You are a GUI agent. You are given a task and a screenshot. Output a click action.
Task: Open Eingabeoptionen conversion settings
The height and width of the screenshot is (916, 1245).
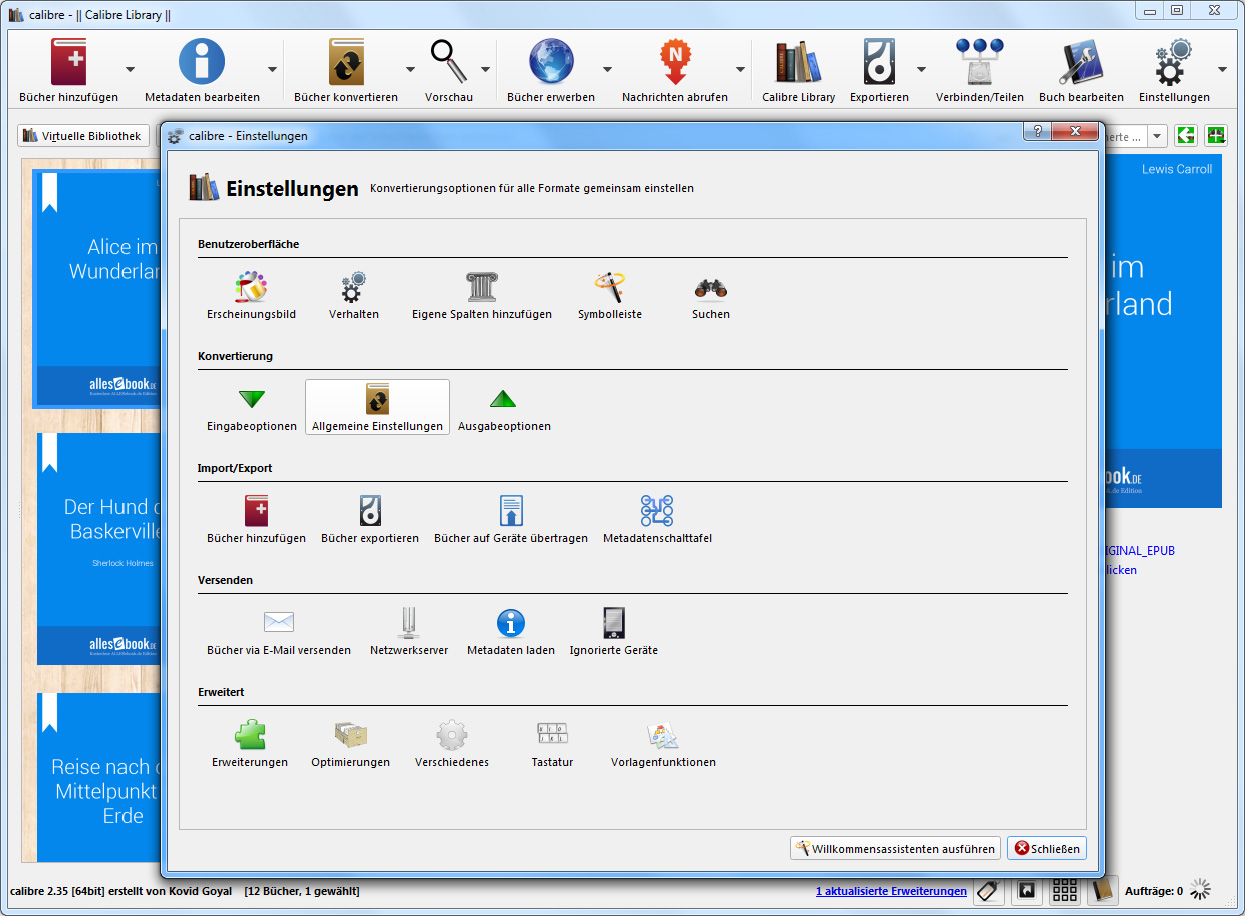point(252,408)
